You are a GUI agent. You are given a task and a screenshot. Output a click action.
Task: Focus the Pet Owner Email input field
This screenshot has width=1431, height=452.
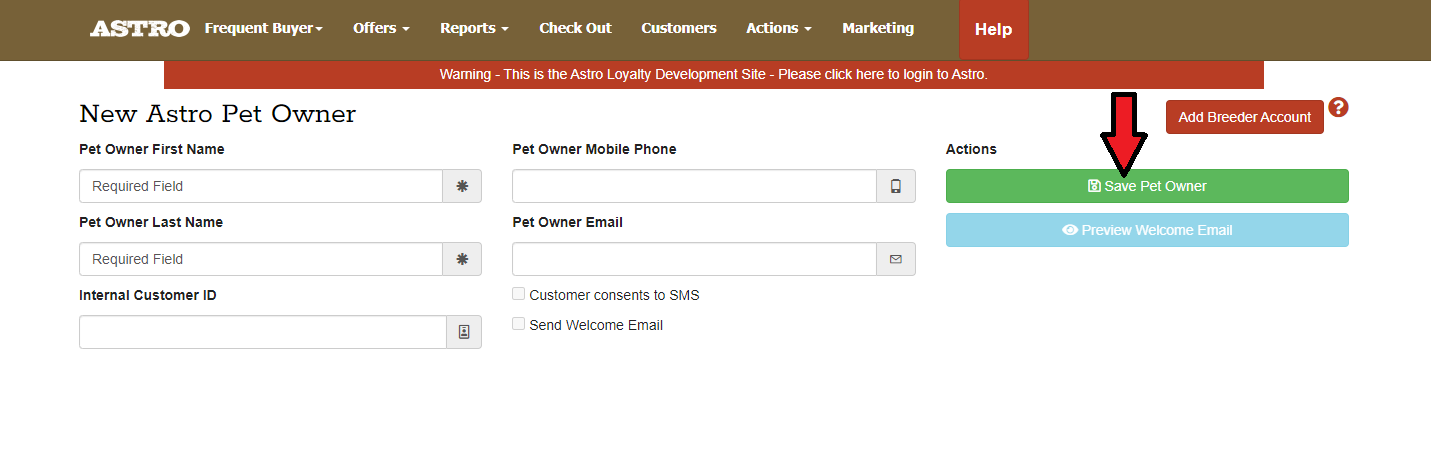click(x=694, y=259)
